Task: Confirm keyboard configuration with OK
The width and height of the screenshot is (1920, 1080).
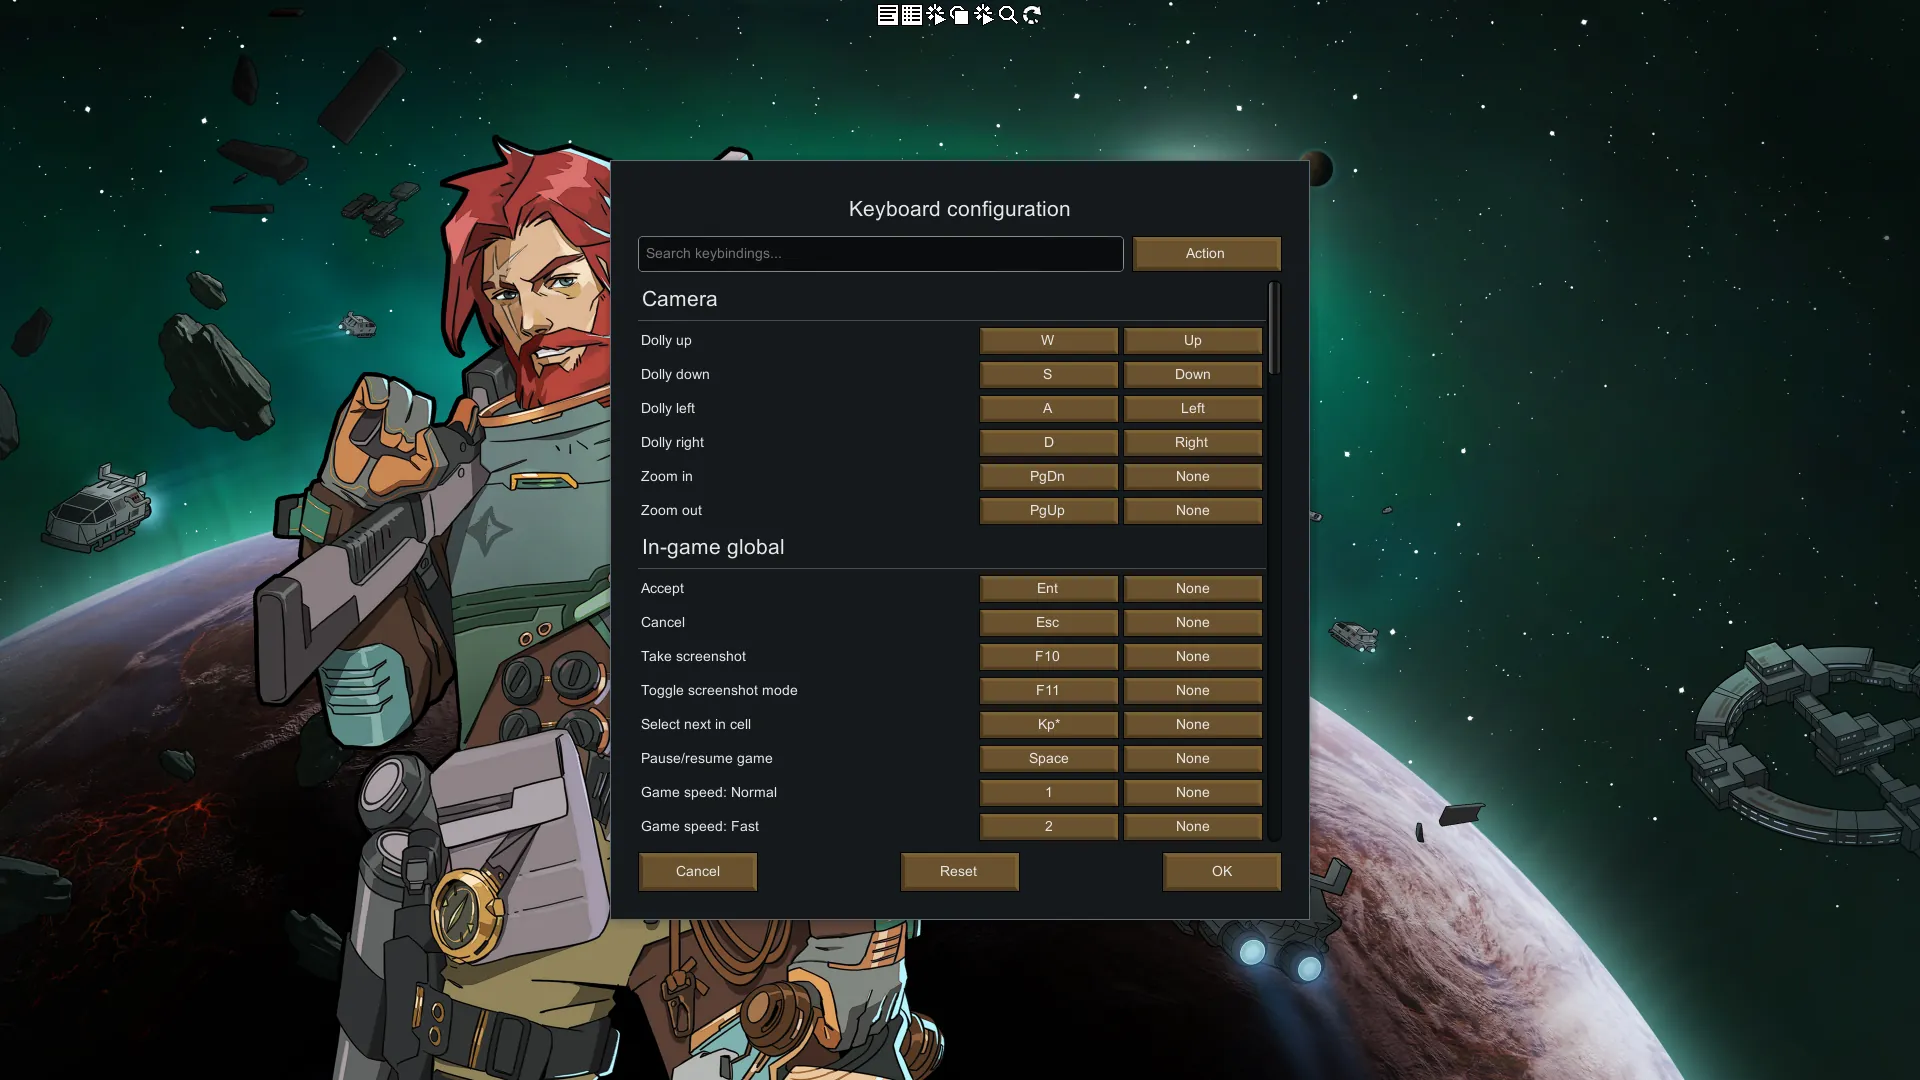Action: pyautogui.click(x=1221, y=872)
